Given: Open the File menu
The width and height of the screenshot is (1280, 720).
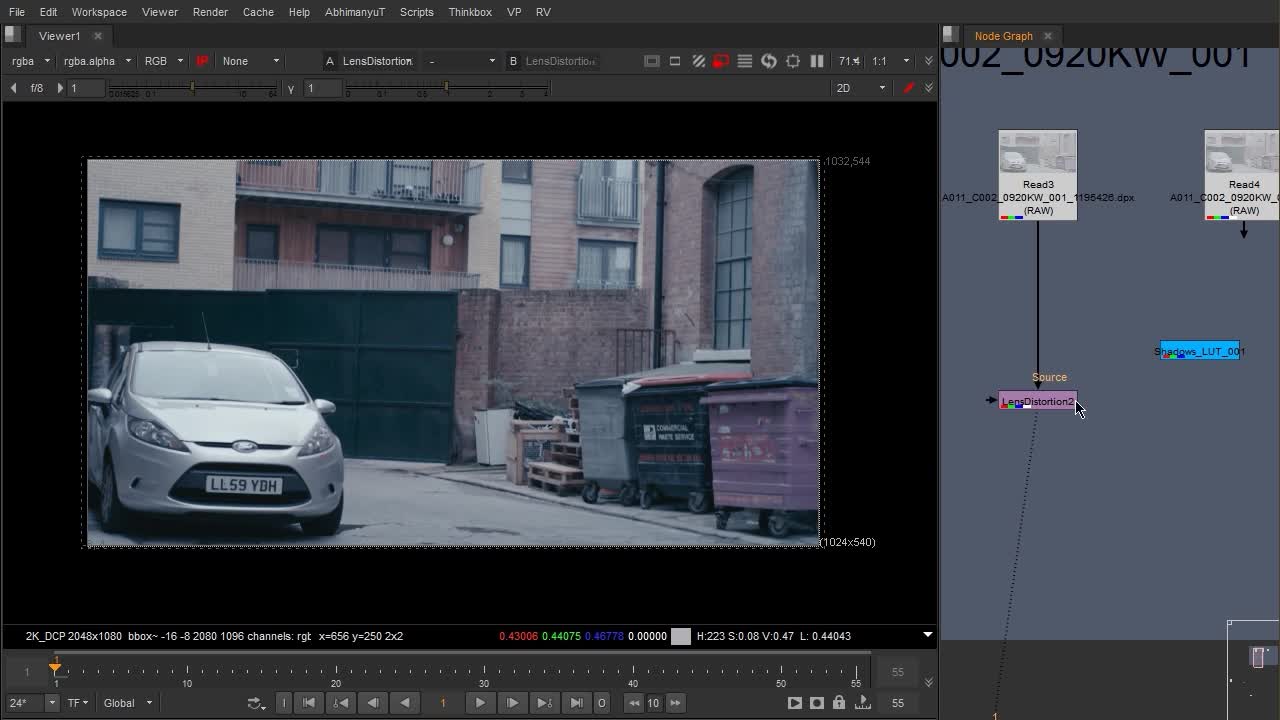Looking at the screenshot, I should tap(17, 12).
